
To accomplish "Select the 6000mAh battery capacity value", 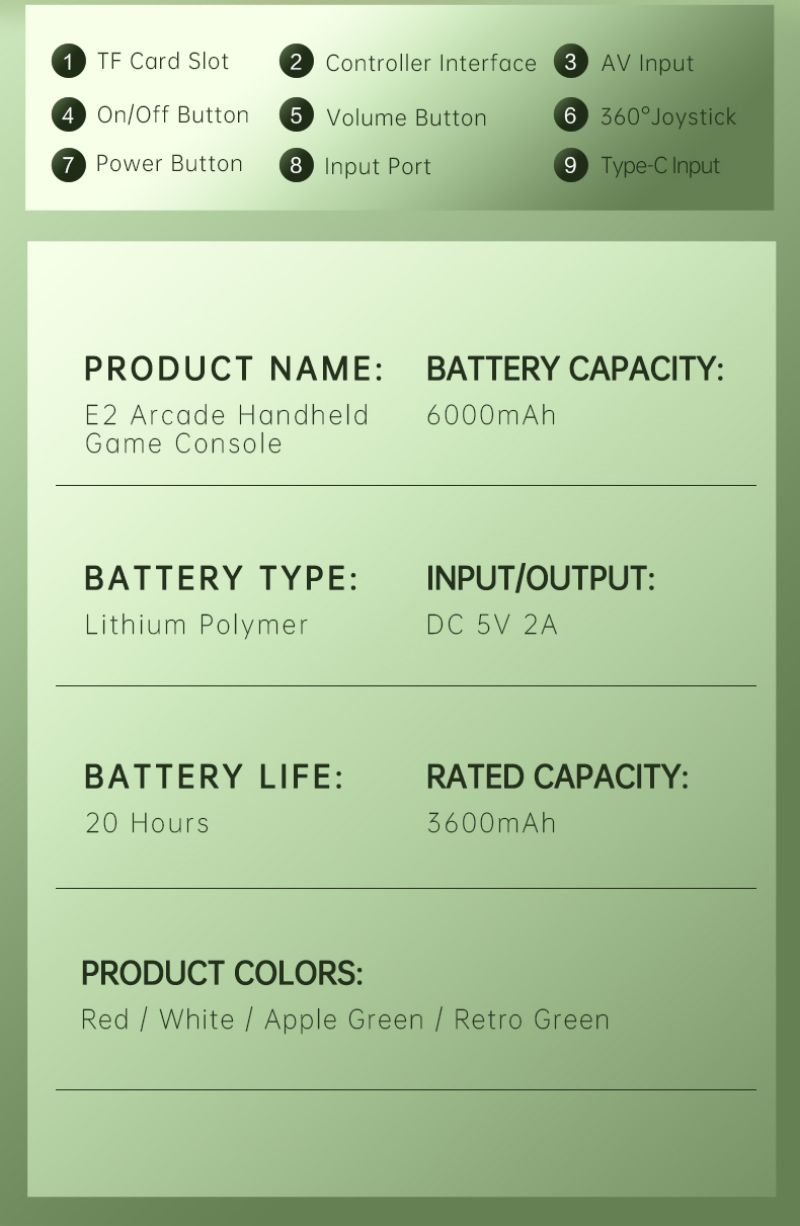I will (491, 415).
